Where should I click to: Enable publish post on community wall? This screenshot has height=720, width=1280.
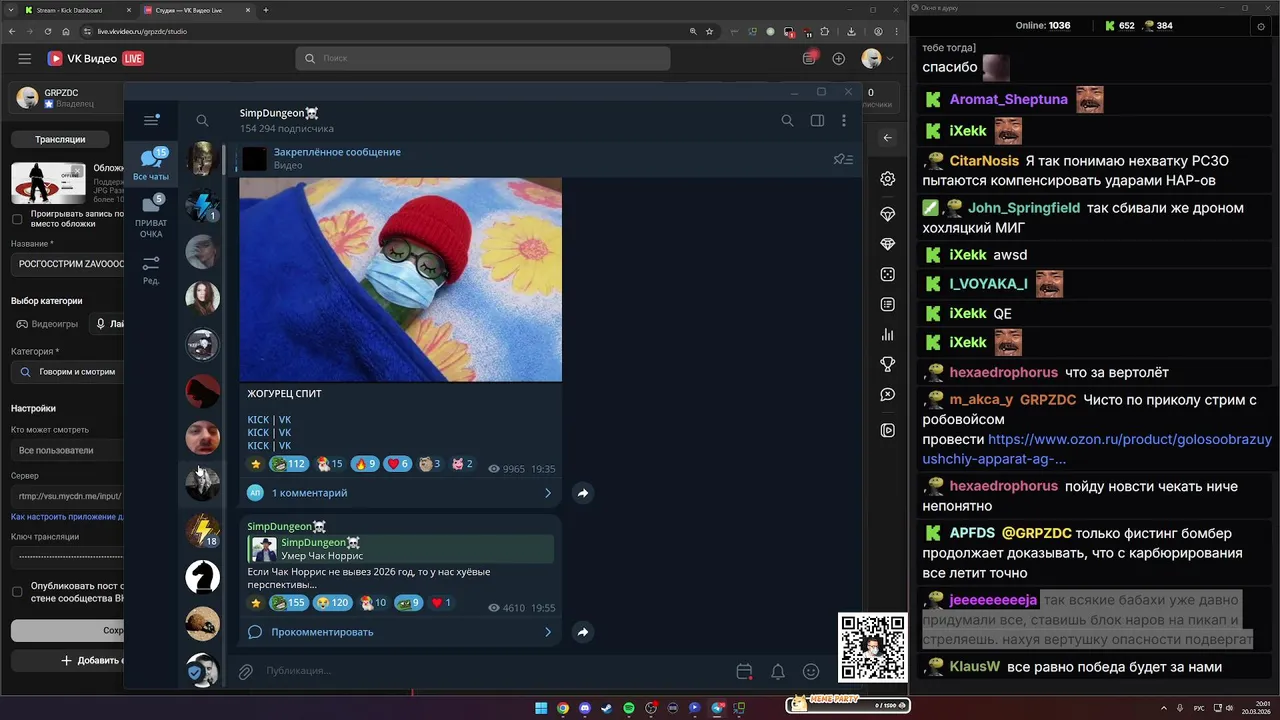(17, 592)
